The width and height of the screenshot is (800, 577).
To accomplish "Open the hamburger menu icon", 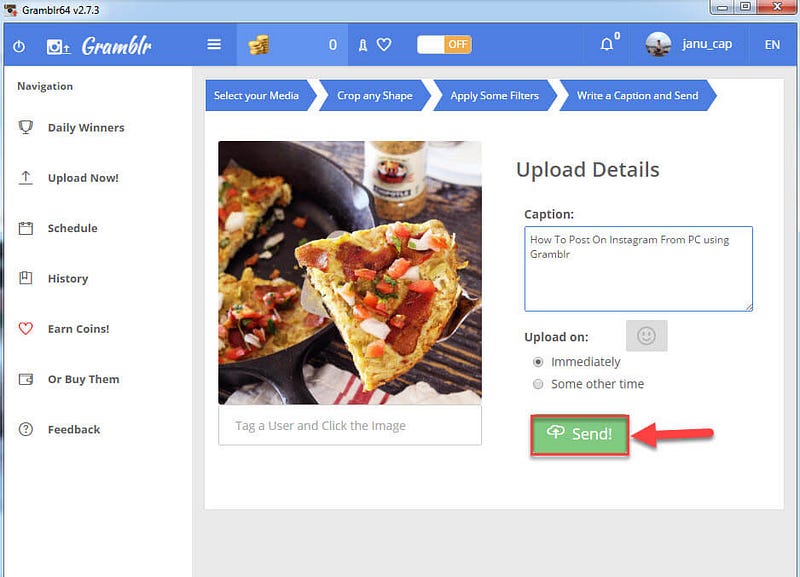I will point(214,44).
